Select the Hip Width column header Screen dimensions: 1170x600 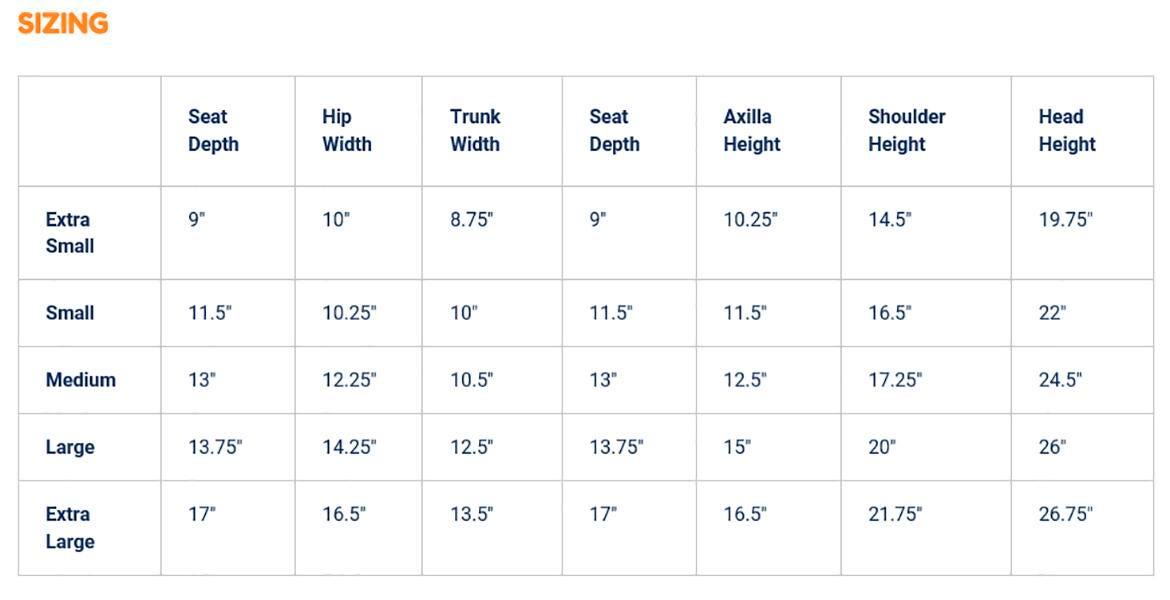[346, 130]
